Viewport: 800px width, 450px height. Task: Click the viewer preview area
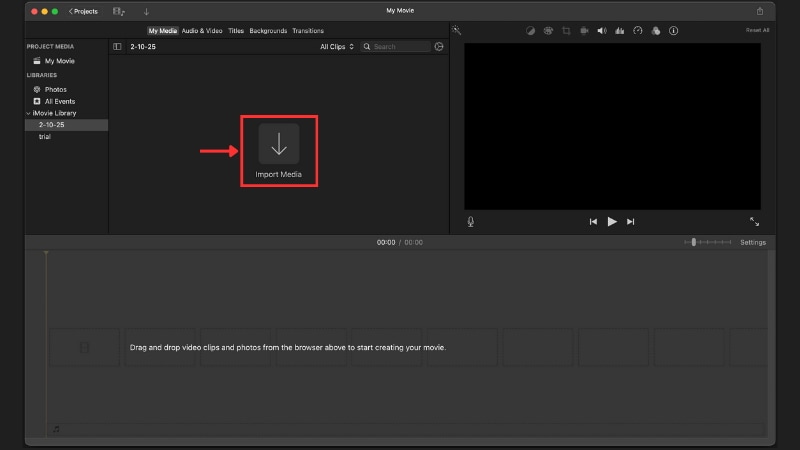[x=612, y=126]
